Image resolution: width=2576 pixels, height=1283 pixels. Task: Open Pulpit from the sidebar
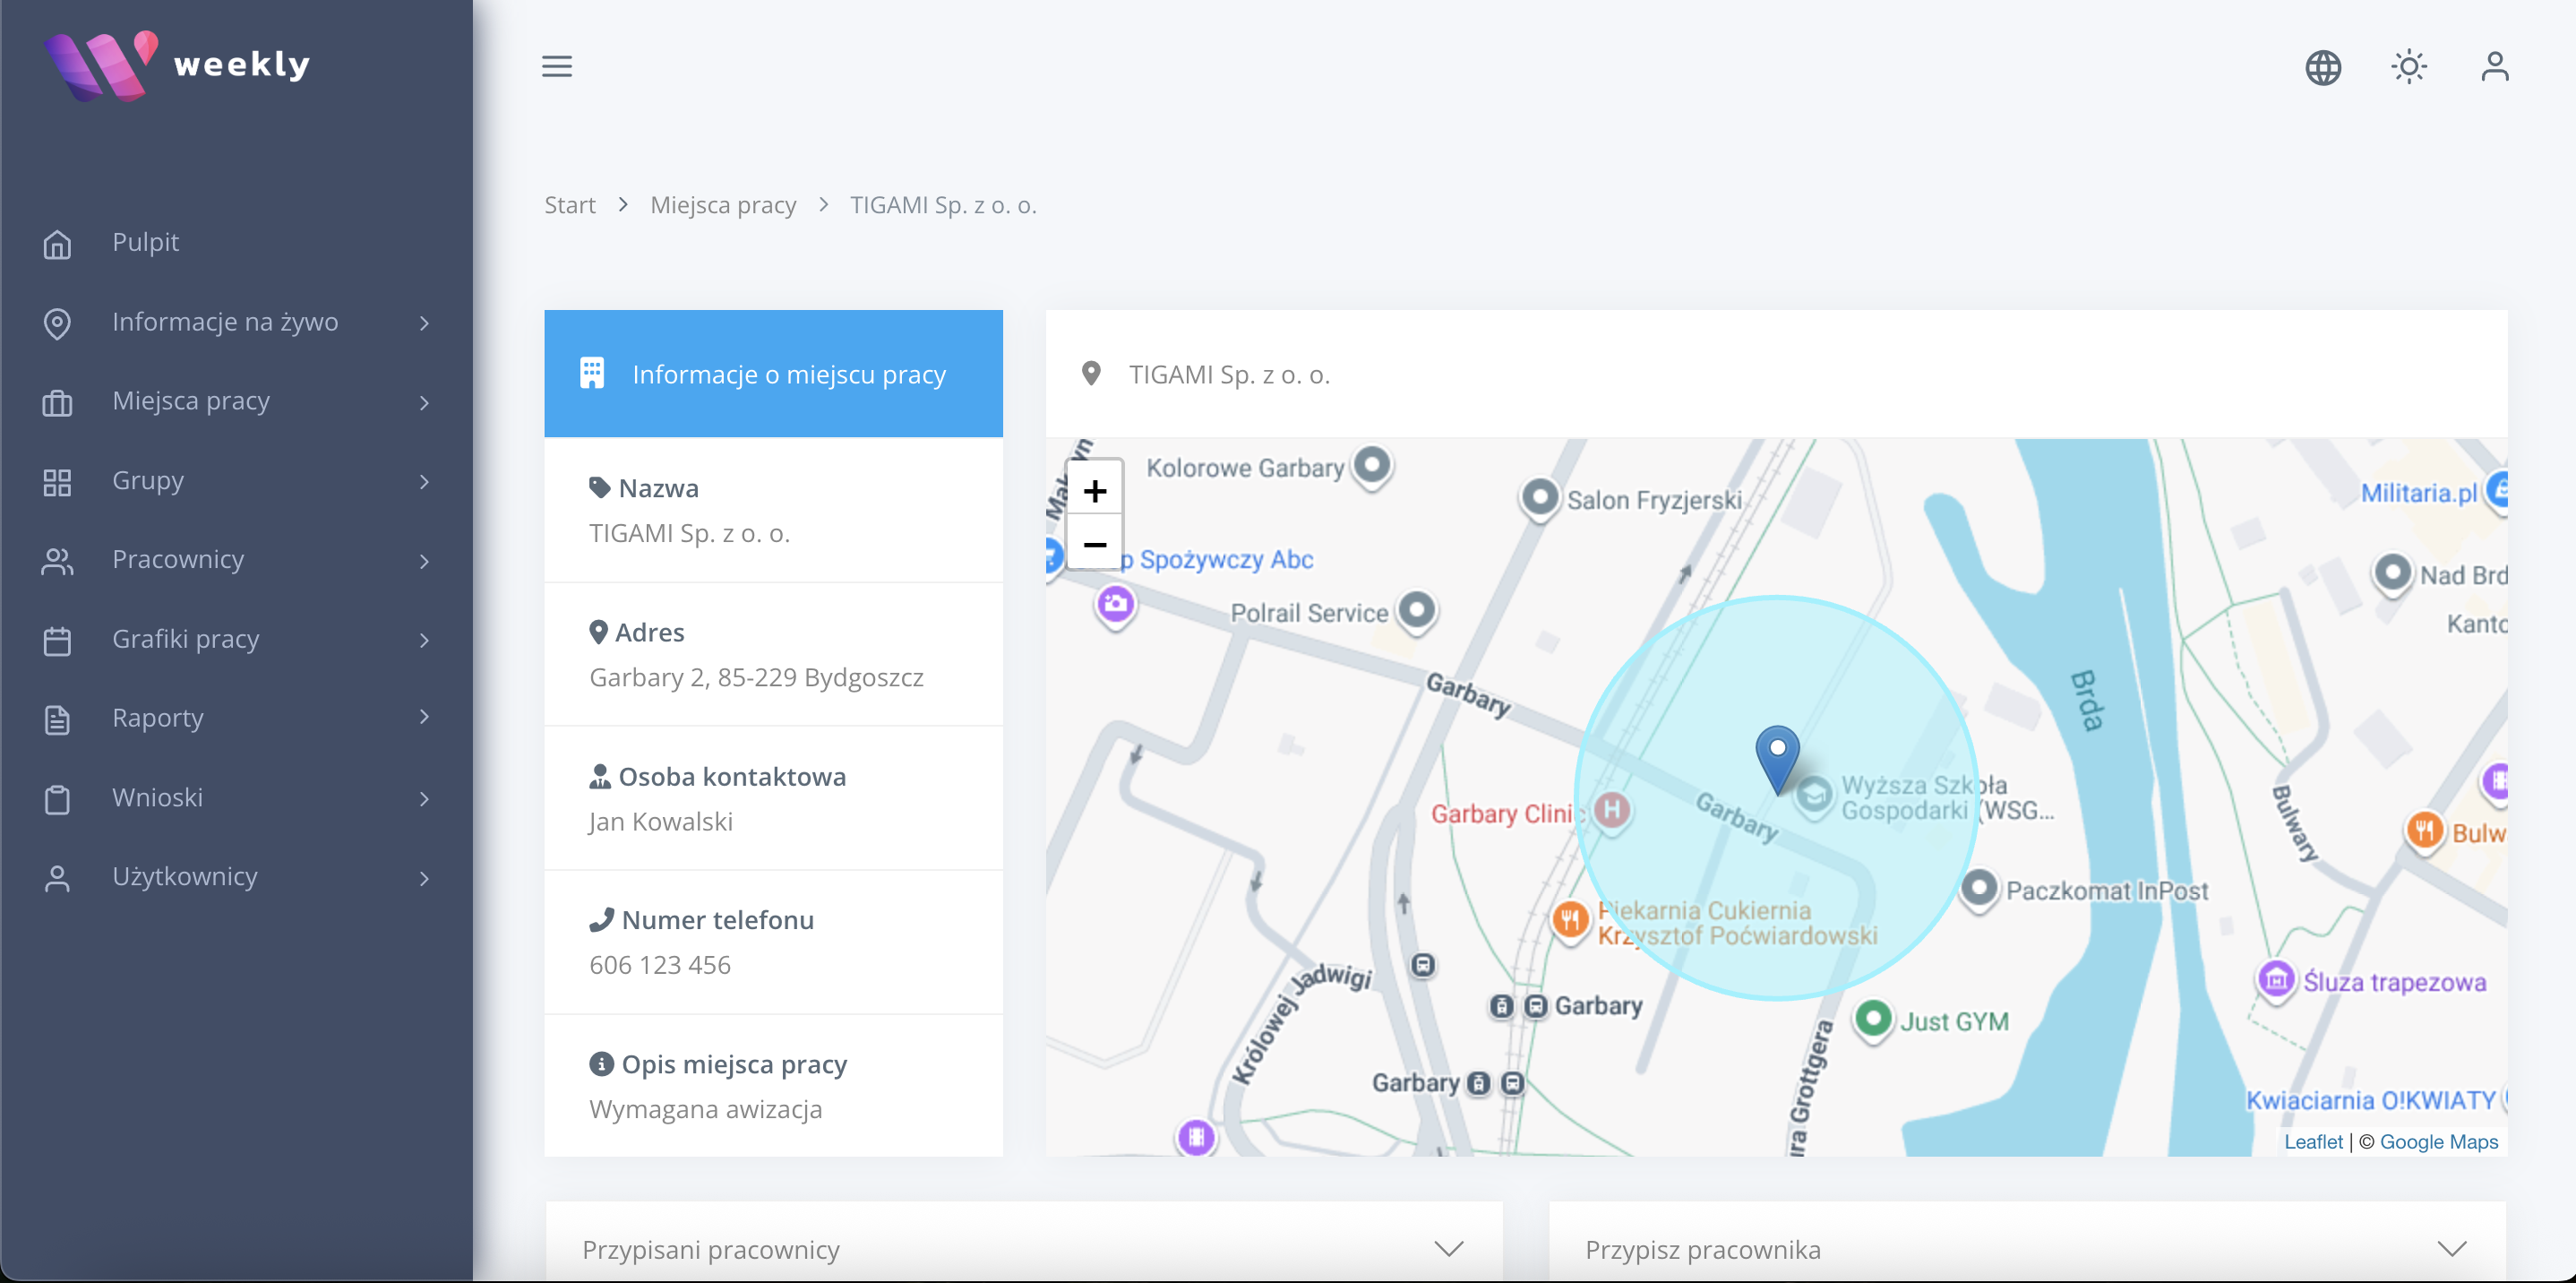(145, 242)
